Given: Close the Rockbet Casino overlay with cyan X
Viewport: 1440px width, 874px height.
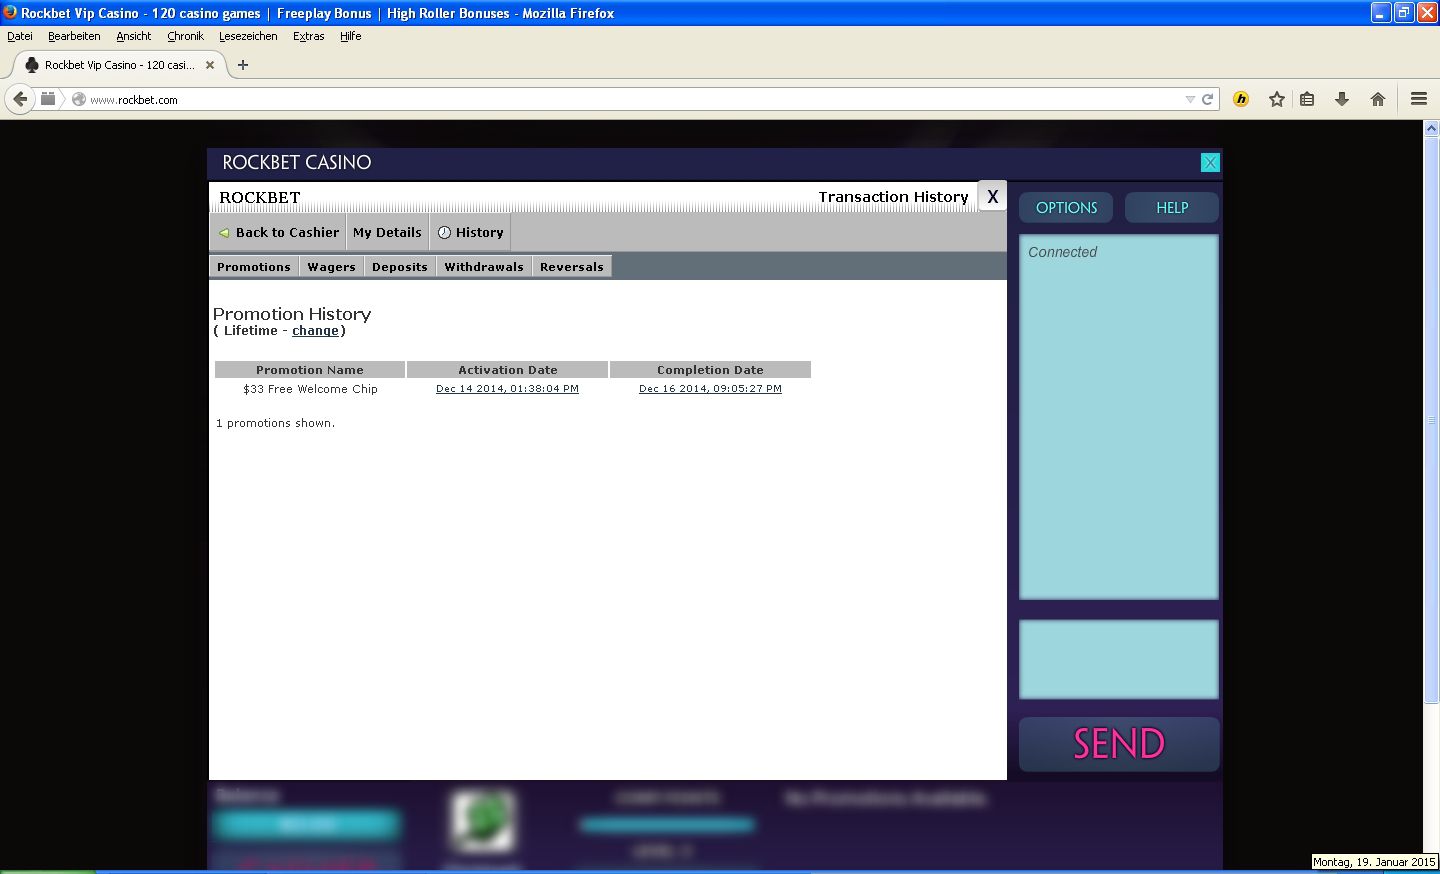Looking at the screenshot, I should [x=1210, y=163].
